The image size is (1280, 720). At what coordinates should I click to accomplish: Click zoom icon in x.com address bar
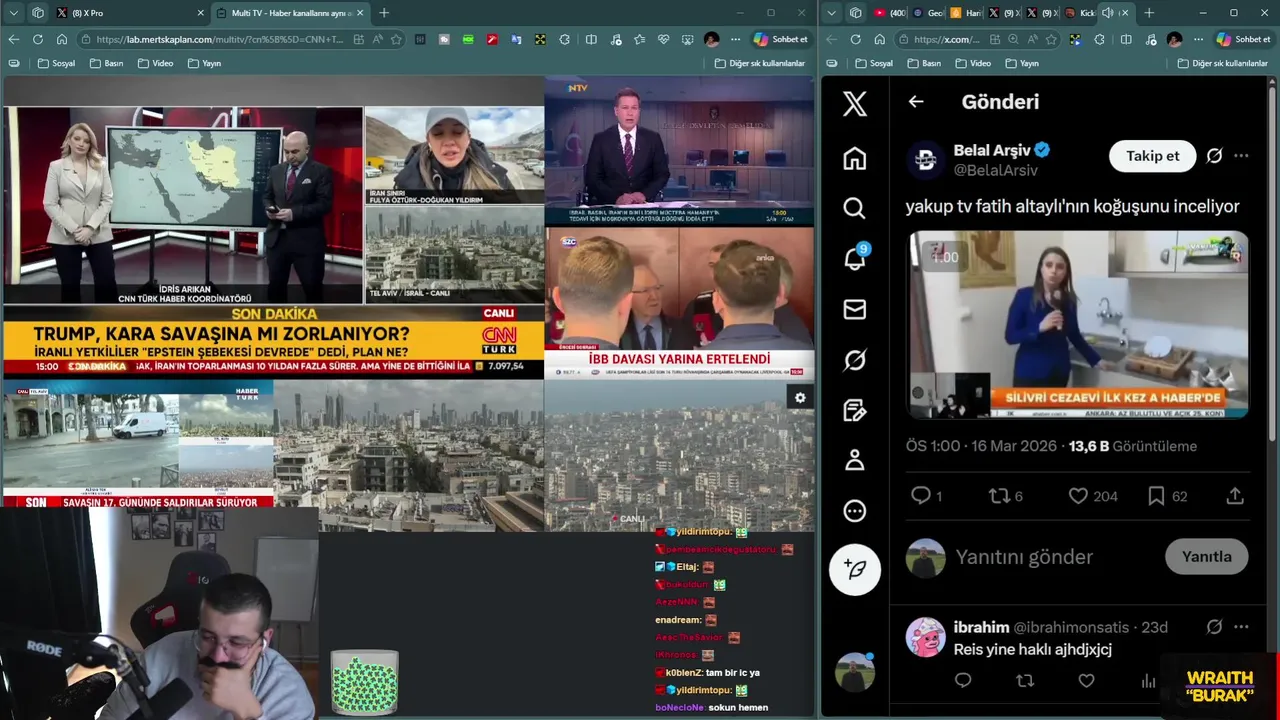[x=1013, y=39]
